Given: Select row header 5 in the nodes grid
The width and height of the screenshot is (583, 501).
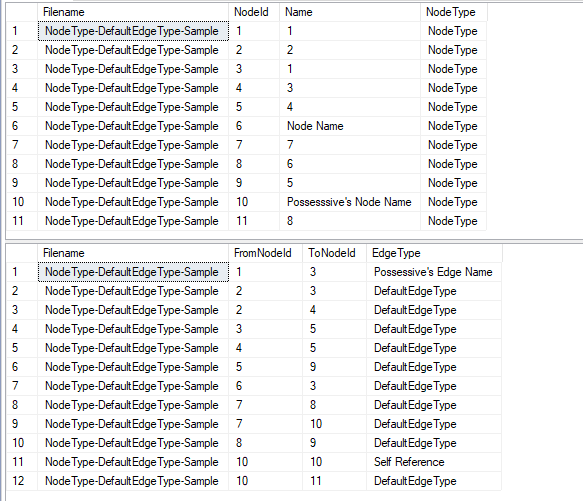Looking at the screenshot, I should [22, 107].
